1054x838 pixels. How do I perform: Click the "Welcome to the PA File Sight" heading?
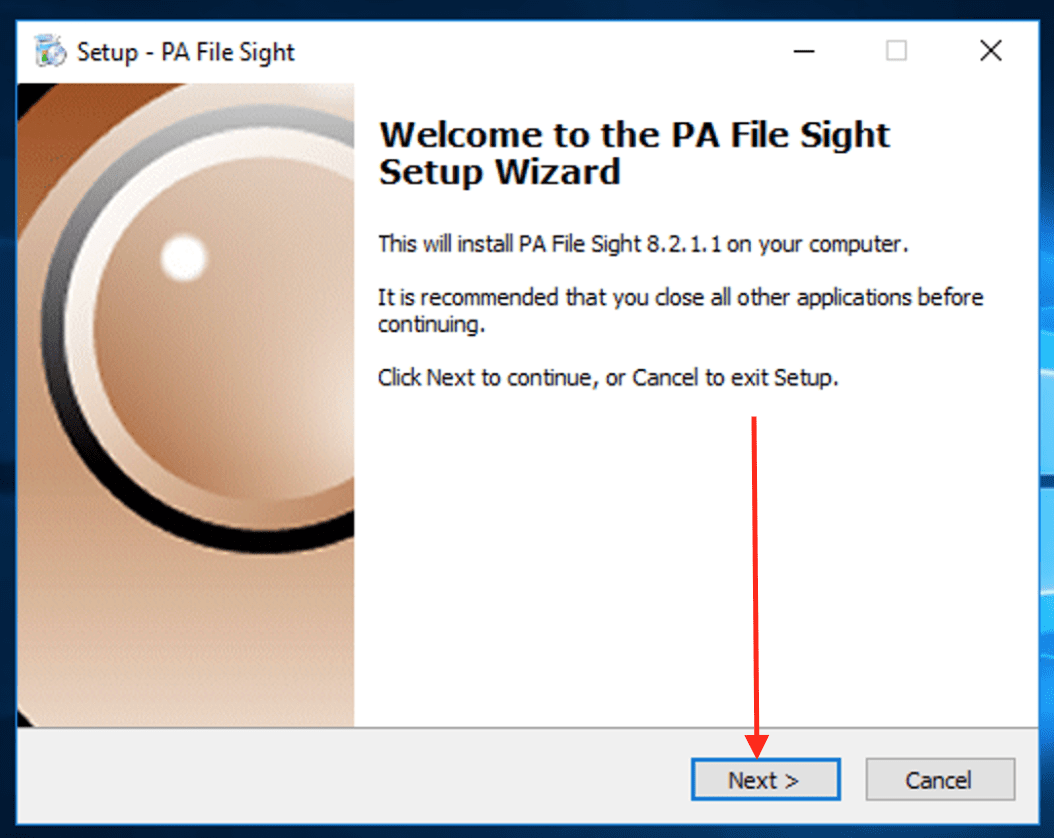tap(634, 135)
